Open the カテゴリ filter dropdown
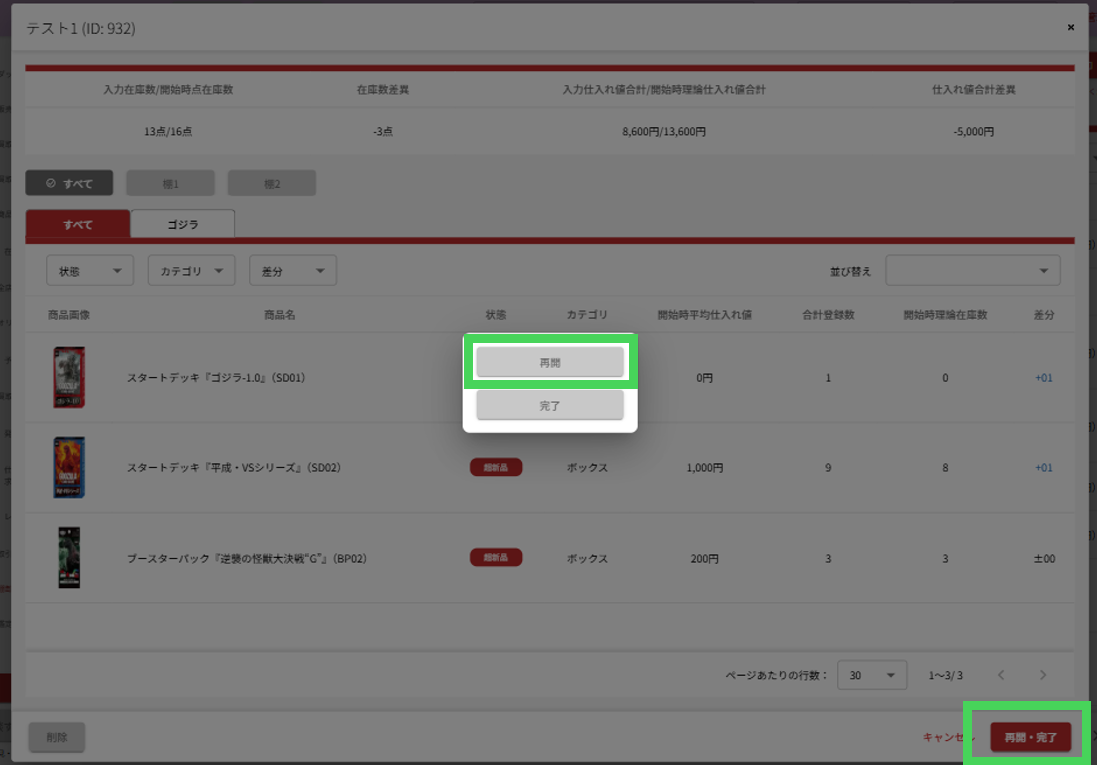 [191, 271]
